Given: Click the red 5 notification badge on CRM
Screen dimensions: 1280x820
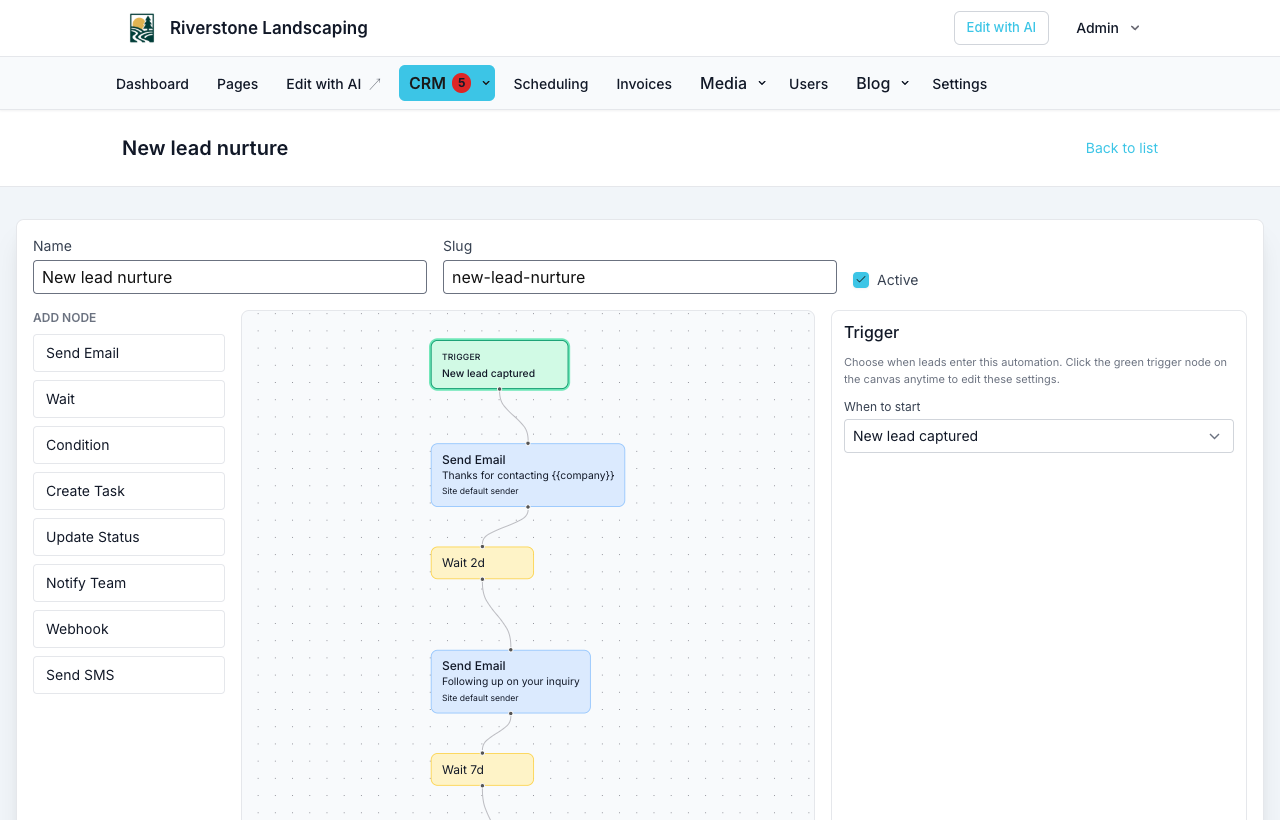Looking at the screenshot, I should tap(461, 83).
